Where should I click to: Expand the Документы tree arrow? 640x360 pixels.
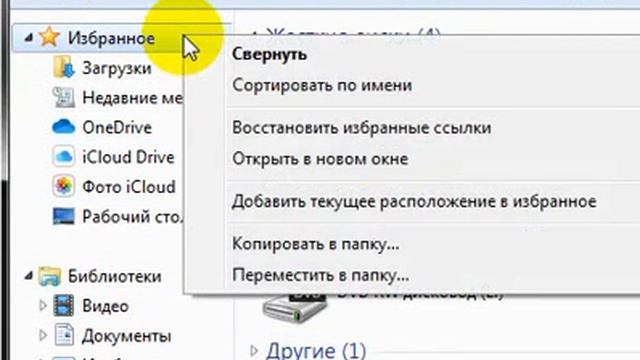(x=42, y=335)
